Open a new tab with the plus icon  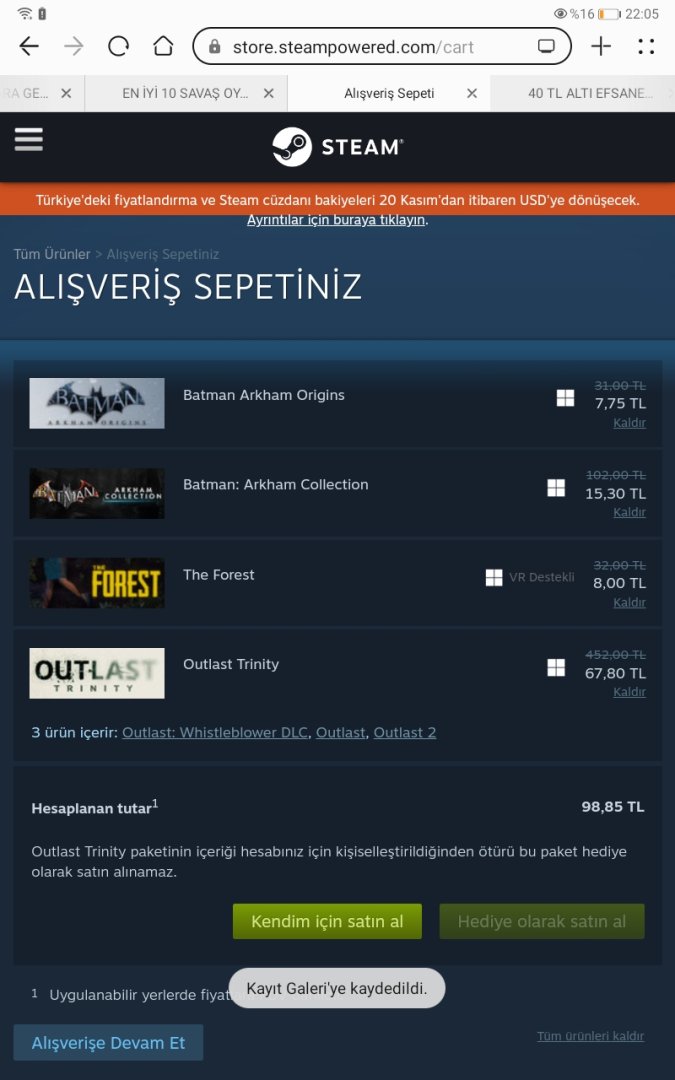pos(601,46)
